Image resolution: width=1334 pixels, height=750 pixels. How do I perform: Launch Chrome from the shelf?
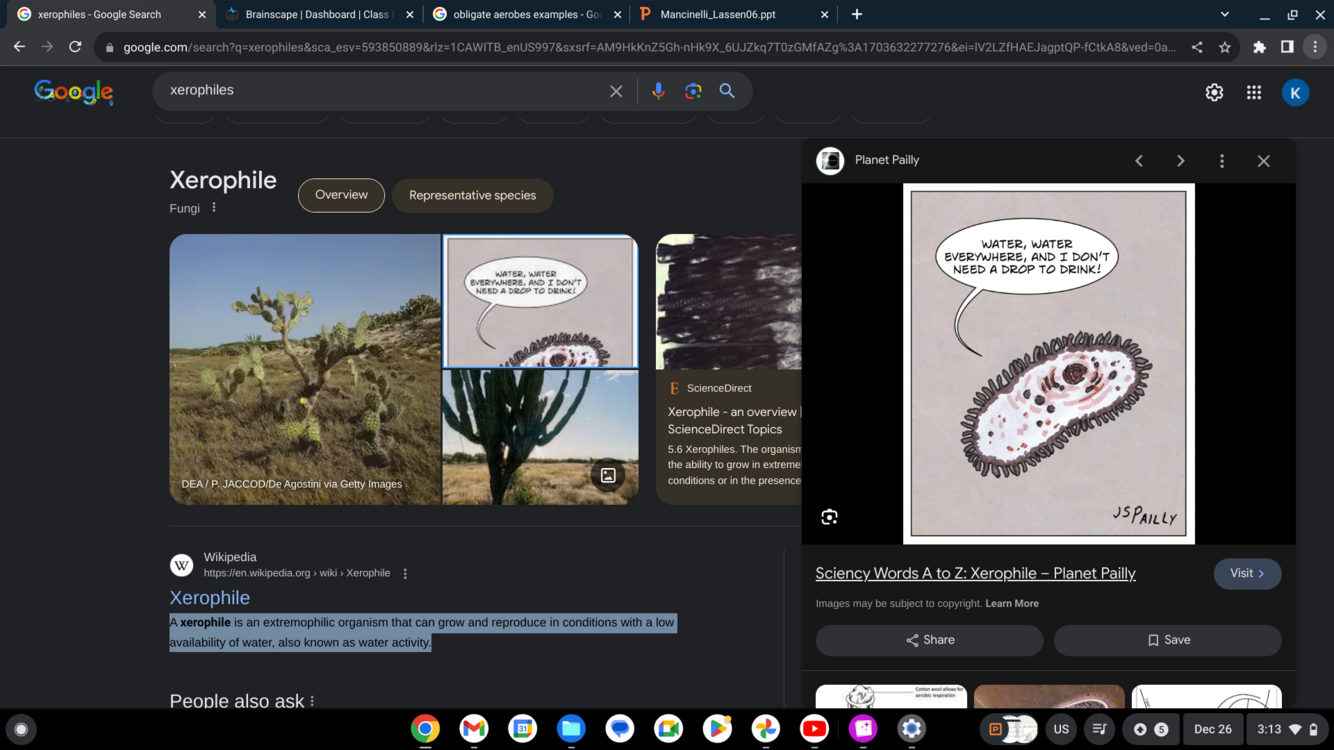point(425,729)
